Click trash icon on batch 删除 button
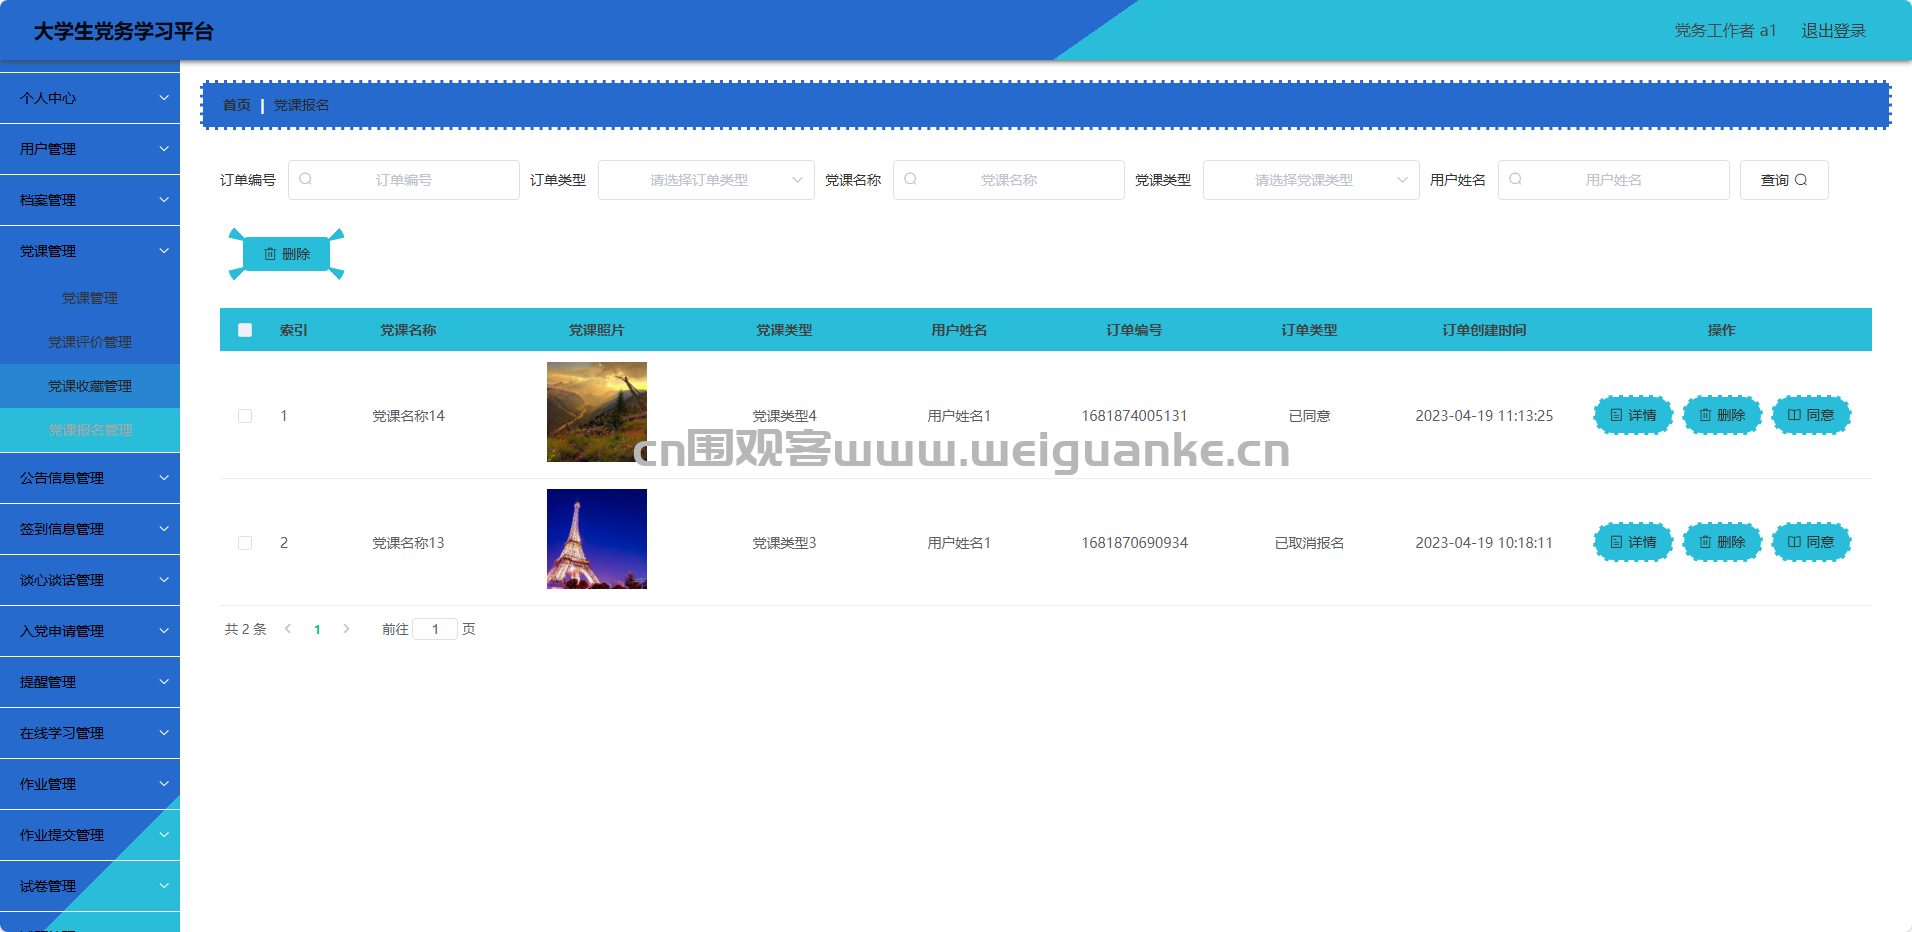1912x932 pixels. [270, 254]
